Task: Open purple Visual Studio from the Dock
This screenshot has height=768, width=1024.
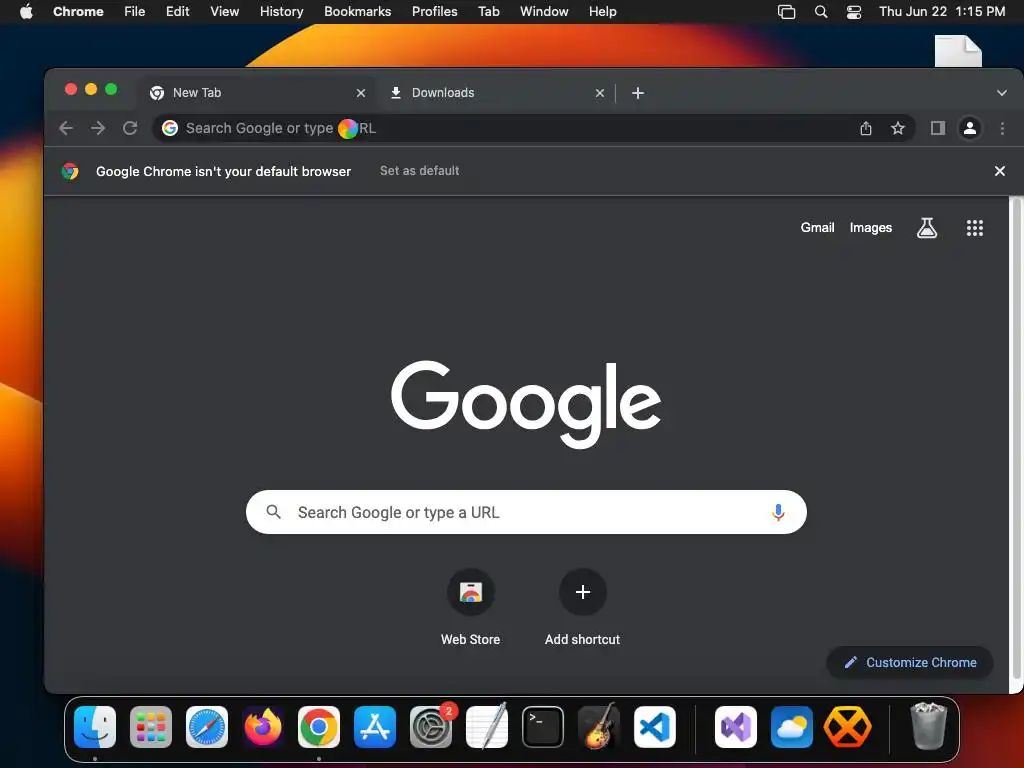Action: click(736, 727)
